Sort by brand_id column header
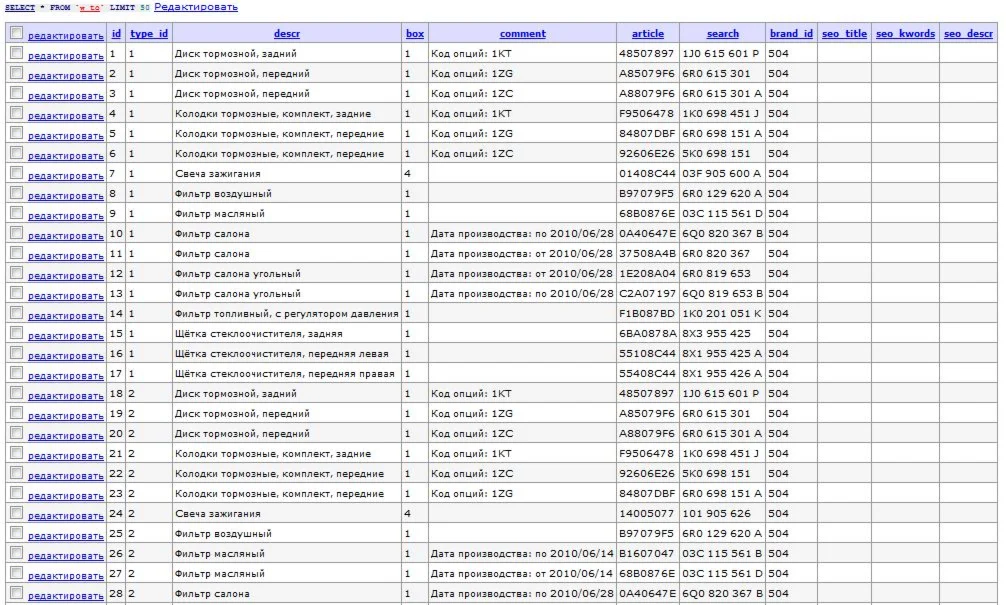Screen dimensions: 1006x605 [791, 33]
